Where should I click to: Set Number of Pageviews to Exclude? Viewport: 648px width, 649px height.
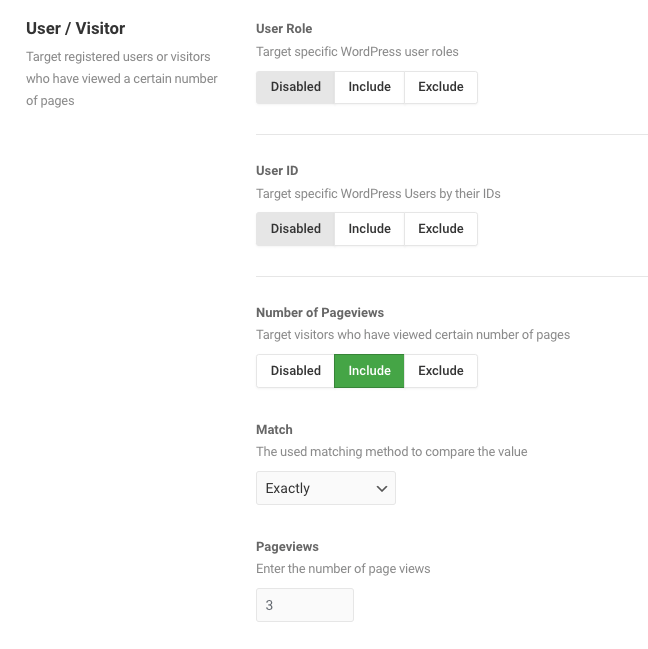441,371
